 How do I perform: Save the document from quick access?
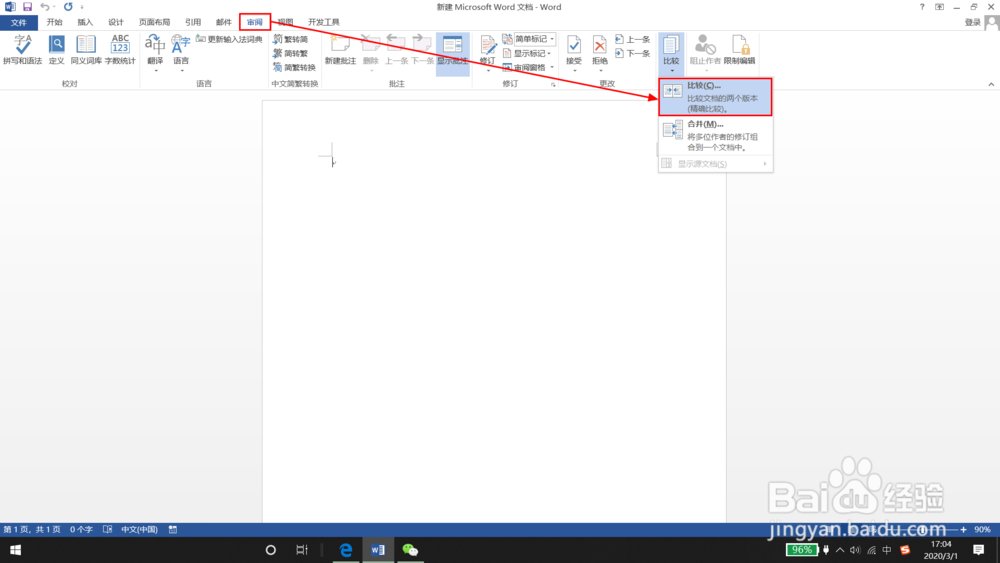click(27, 7)
